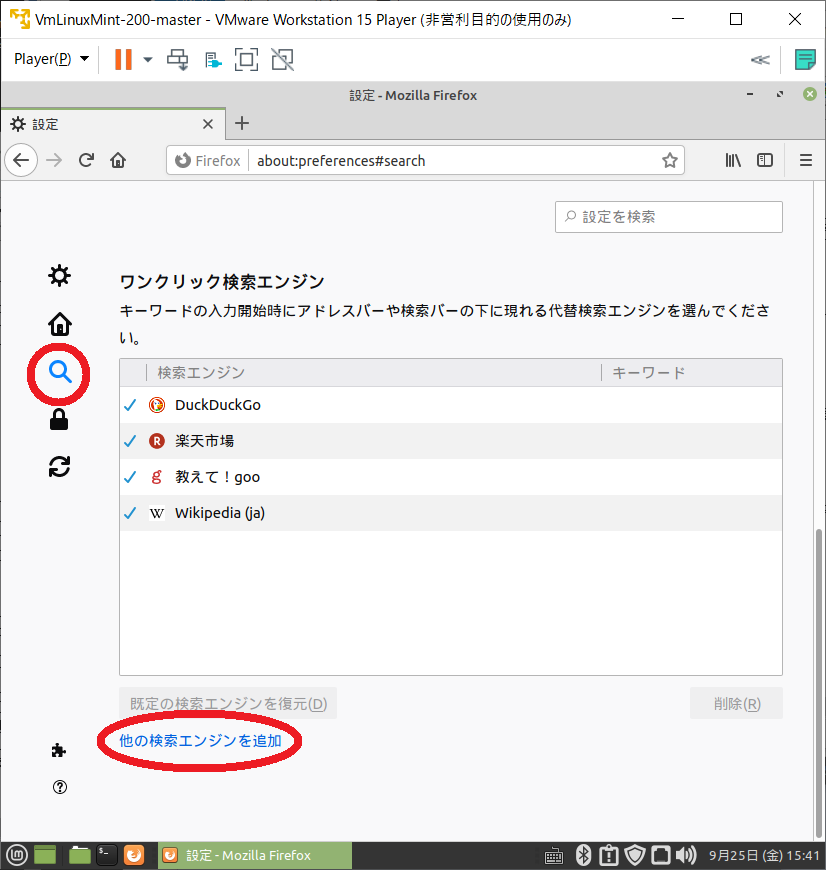Launch Firefox from the panel launcher
Screen dimensions: 826x870
tap(134, 855)
